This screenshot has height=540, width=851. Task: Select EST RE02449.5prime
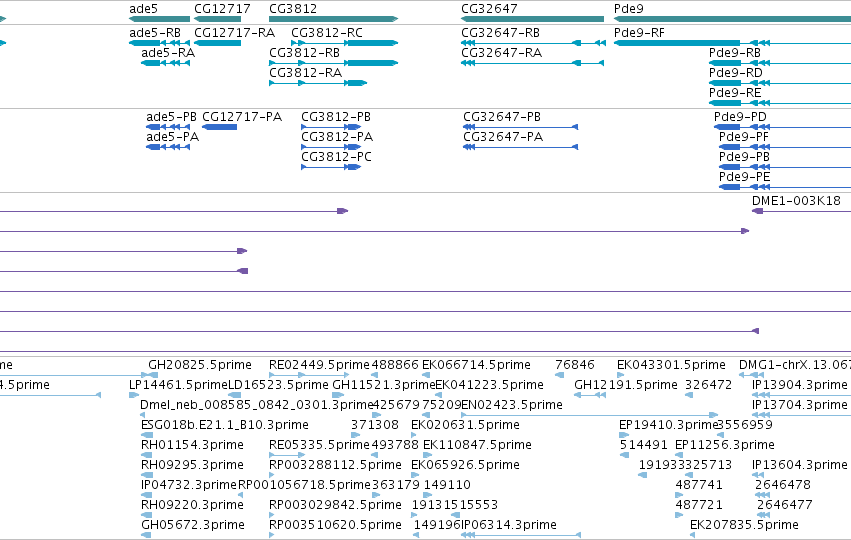319,365
